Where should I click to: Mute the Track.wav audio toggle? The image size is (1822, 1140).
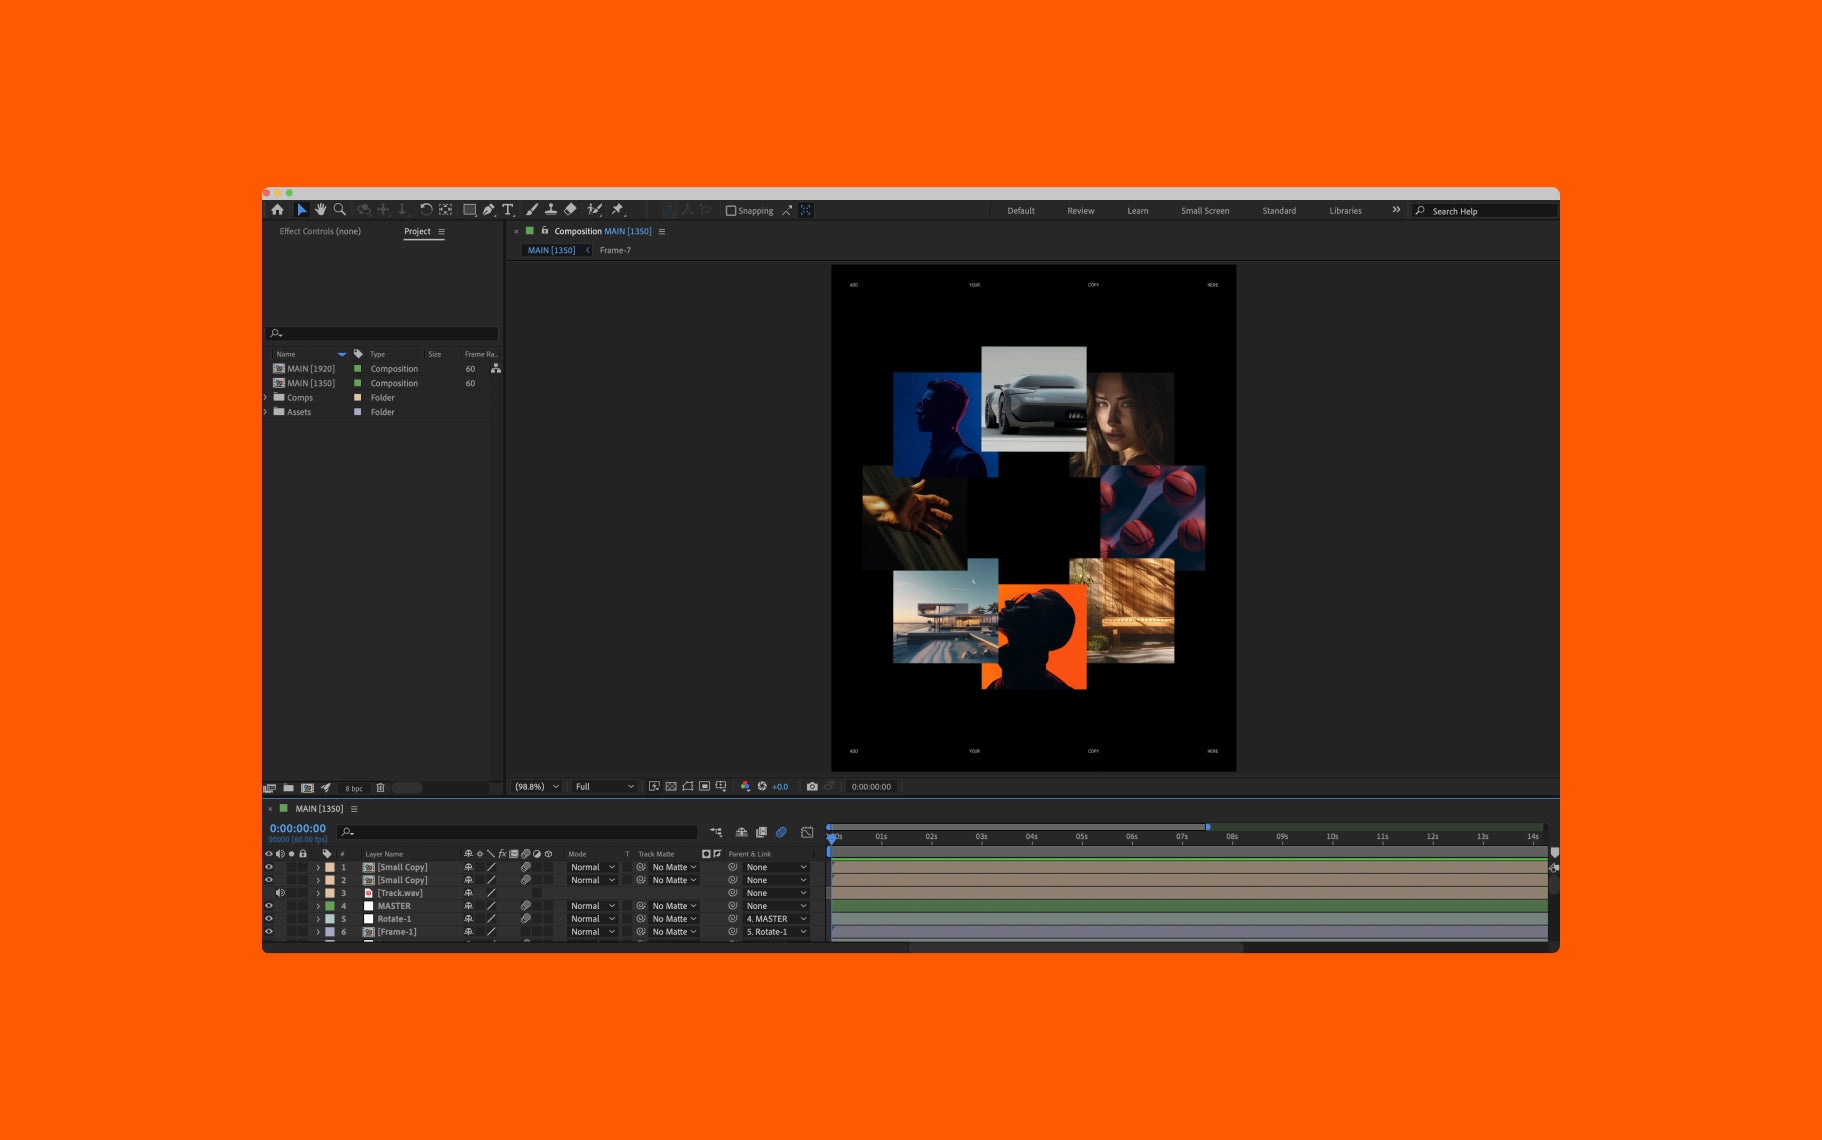coord(280,893)
